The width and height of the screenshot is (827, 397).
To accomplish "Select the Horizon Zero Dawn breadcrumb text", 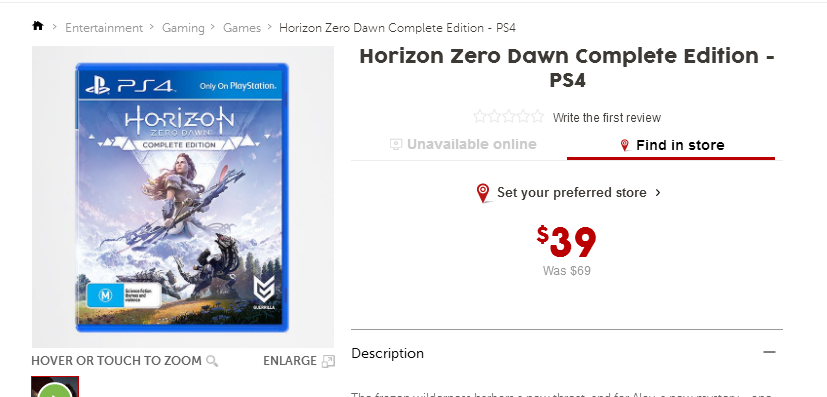I will point(397,27).
